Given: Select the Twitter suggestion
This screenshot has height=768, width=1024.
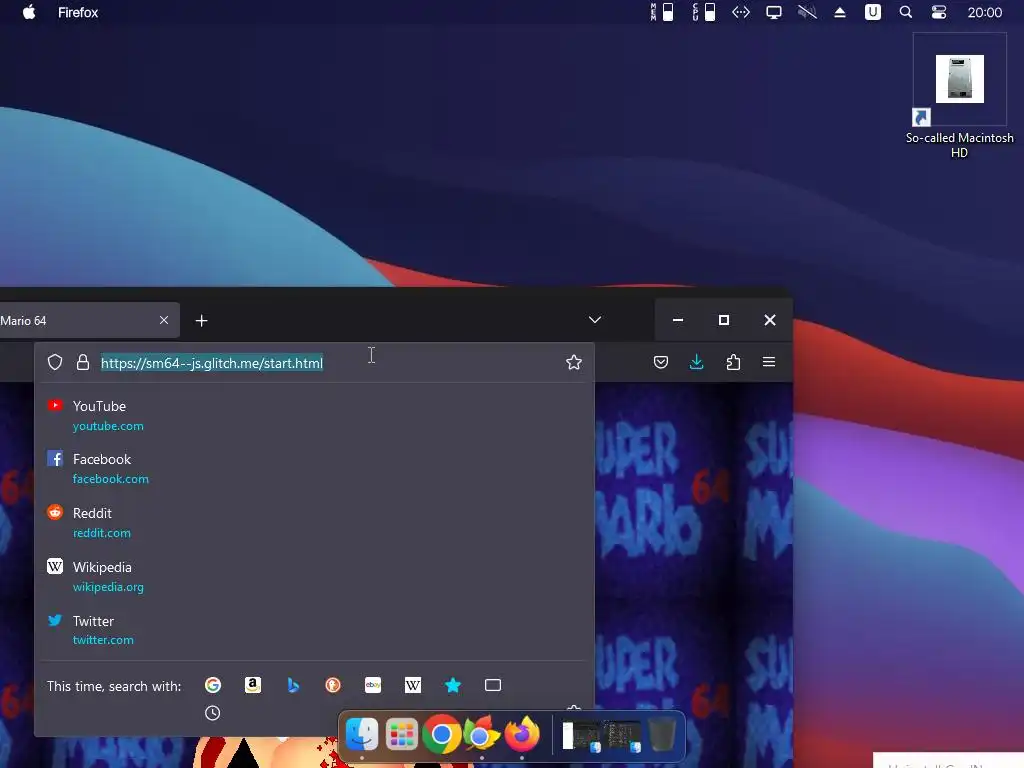Looking at the screenshot, I should point(314,630).
